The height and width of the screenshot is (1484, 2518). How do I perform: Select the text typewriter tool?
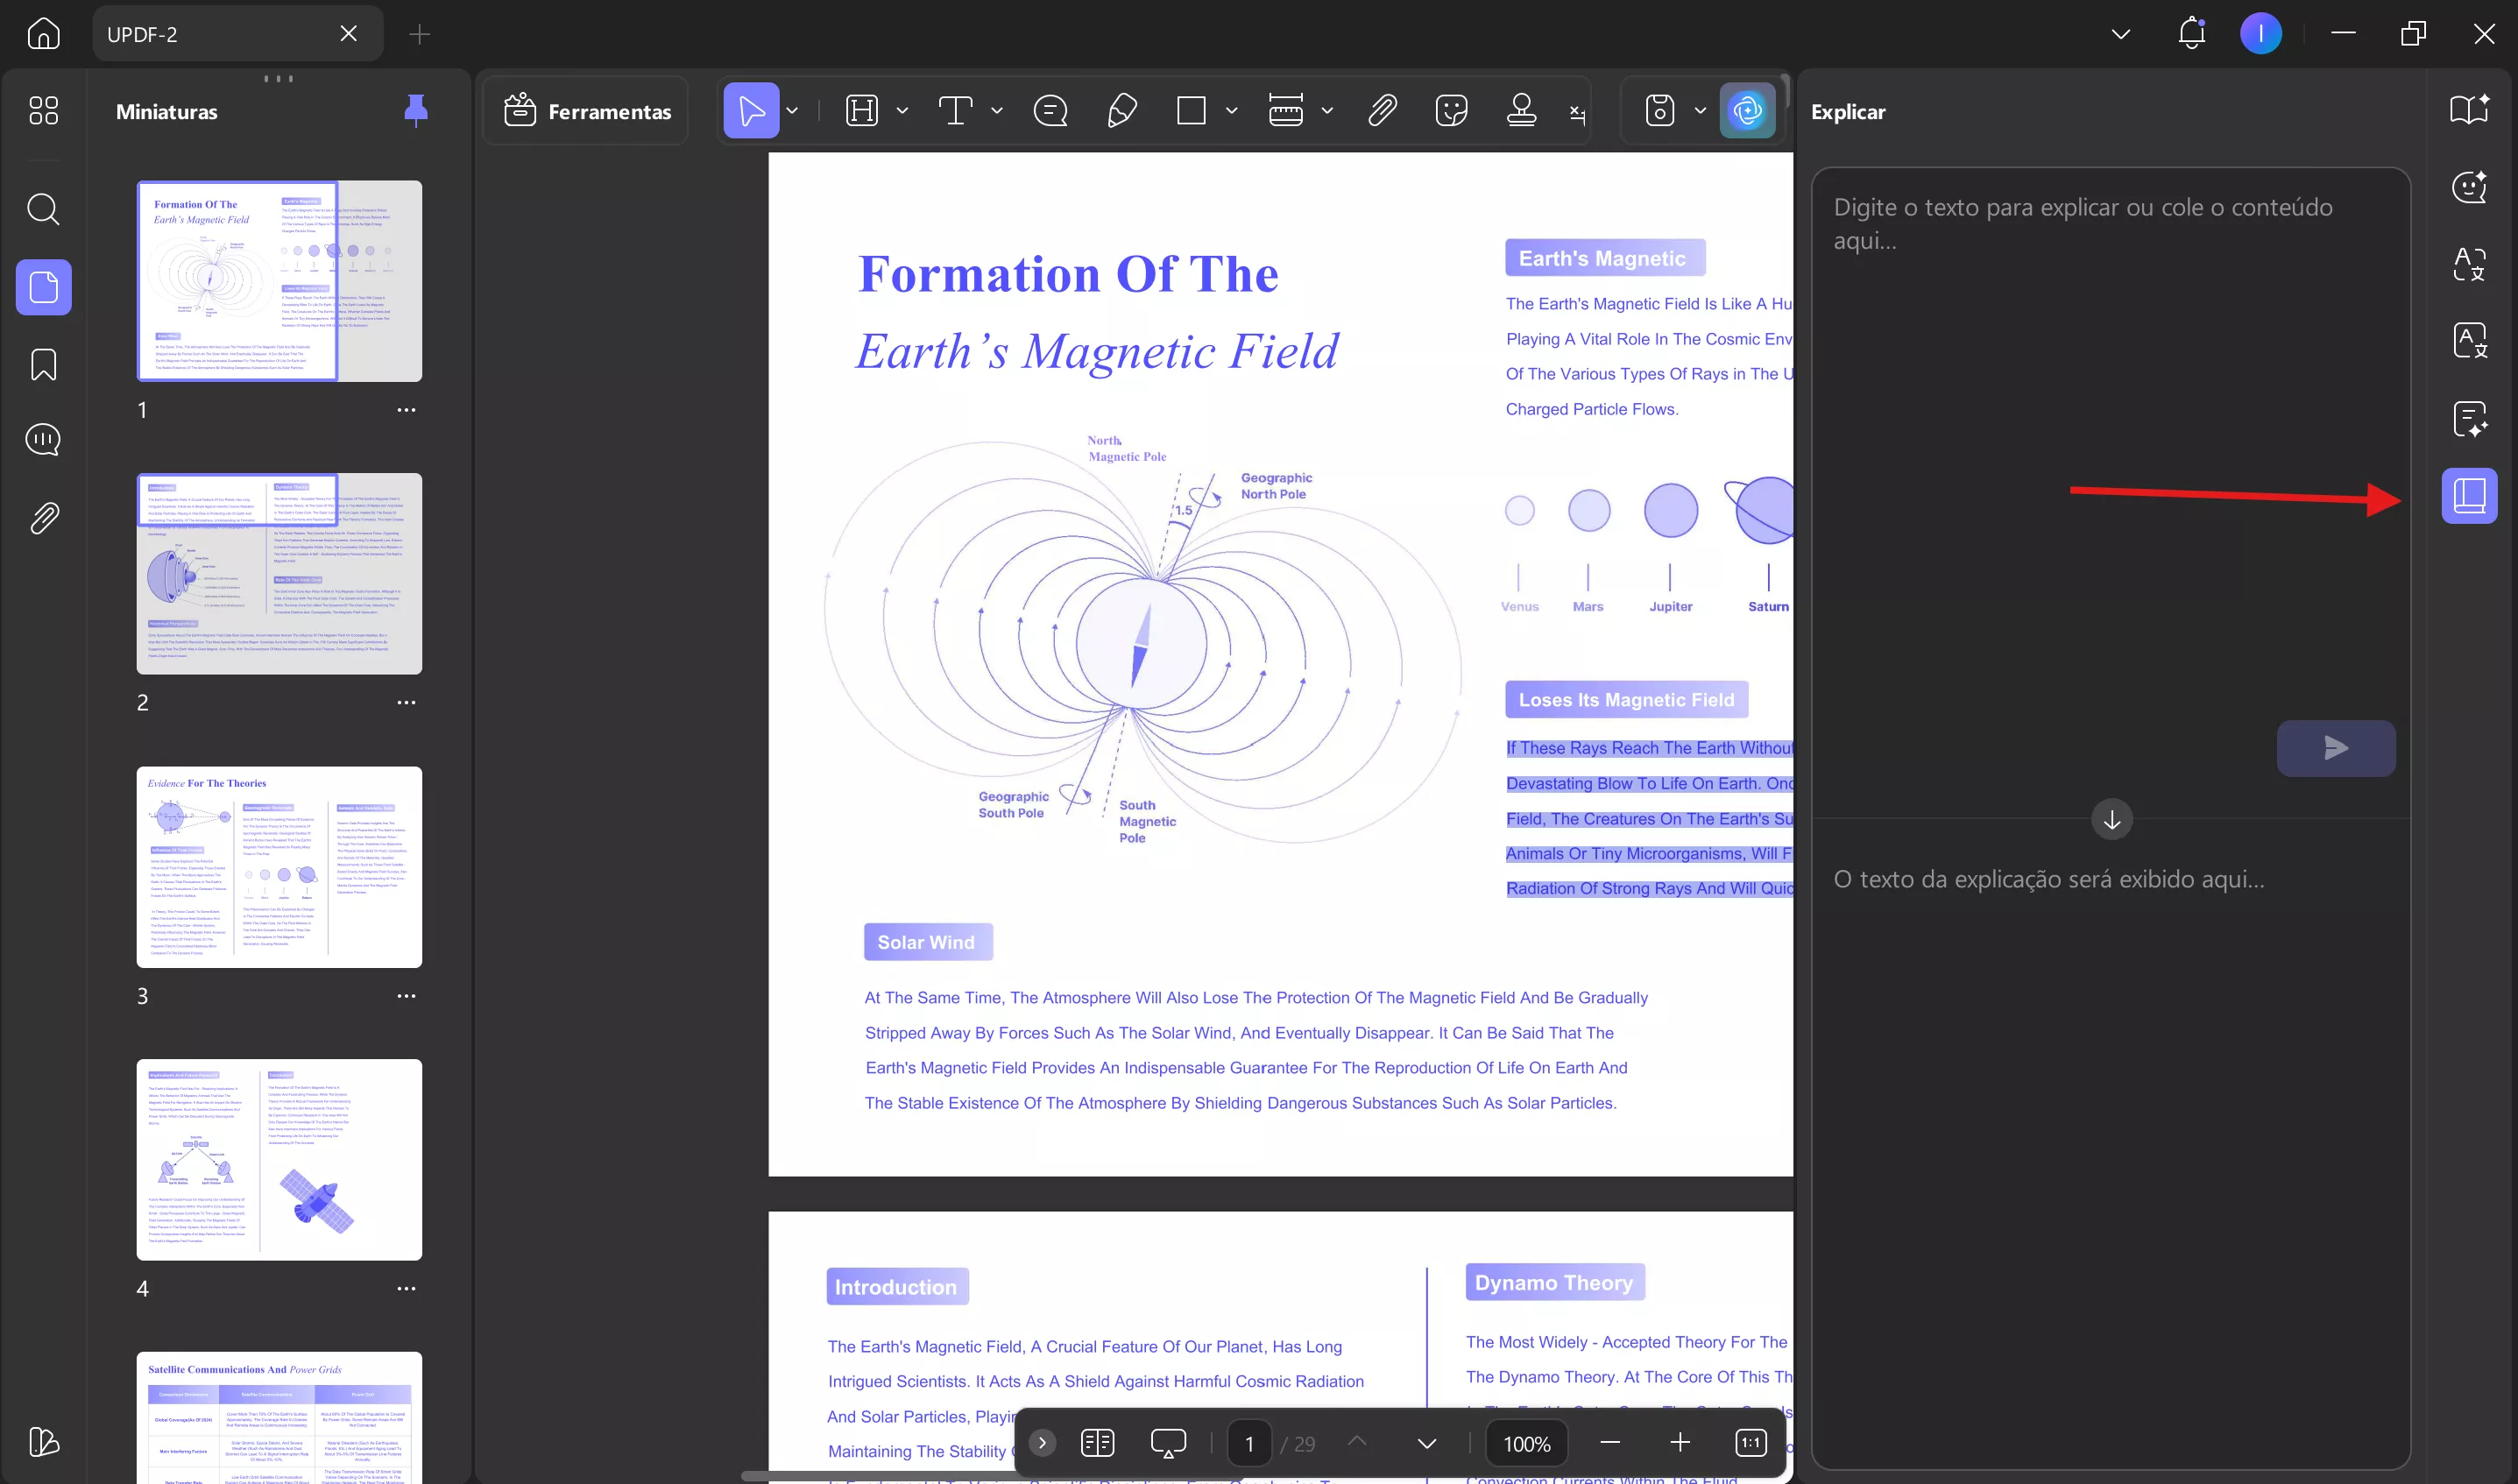tap(955, 110)
